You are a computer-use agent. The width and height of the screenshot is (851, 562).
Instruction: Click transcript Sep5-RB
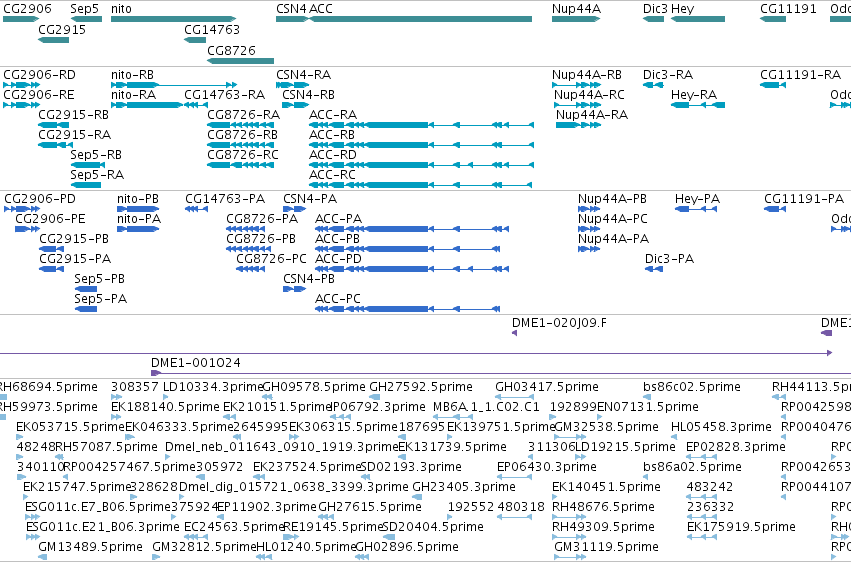tap(87, 165)
